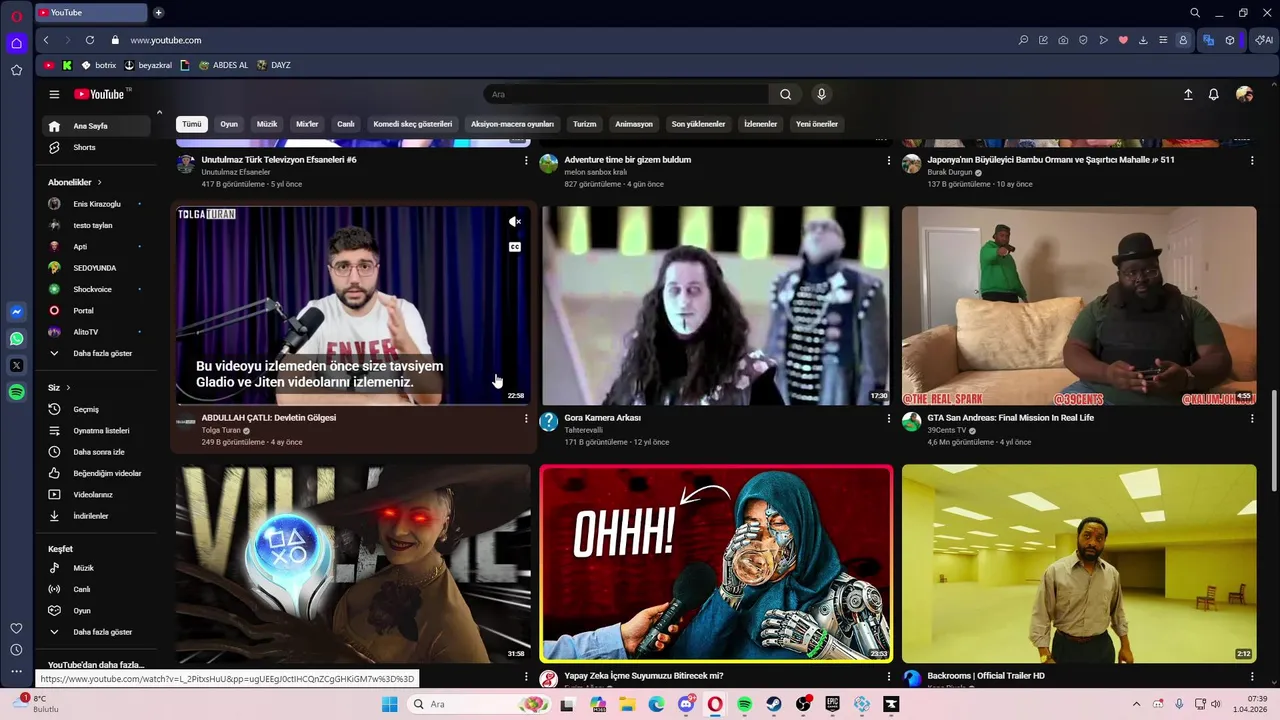1280x720 pixels.
Task: Select the Tümü filter chip
Action: [192, 124]
